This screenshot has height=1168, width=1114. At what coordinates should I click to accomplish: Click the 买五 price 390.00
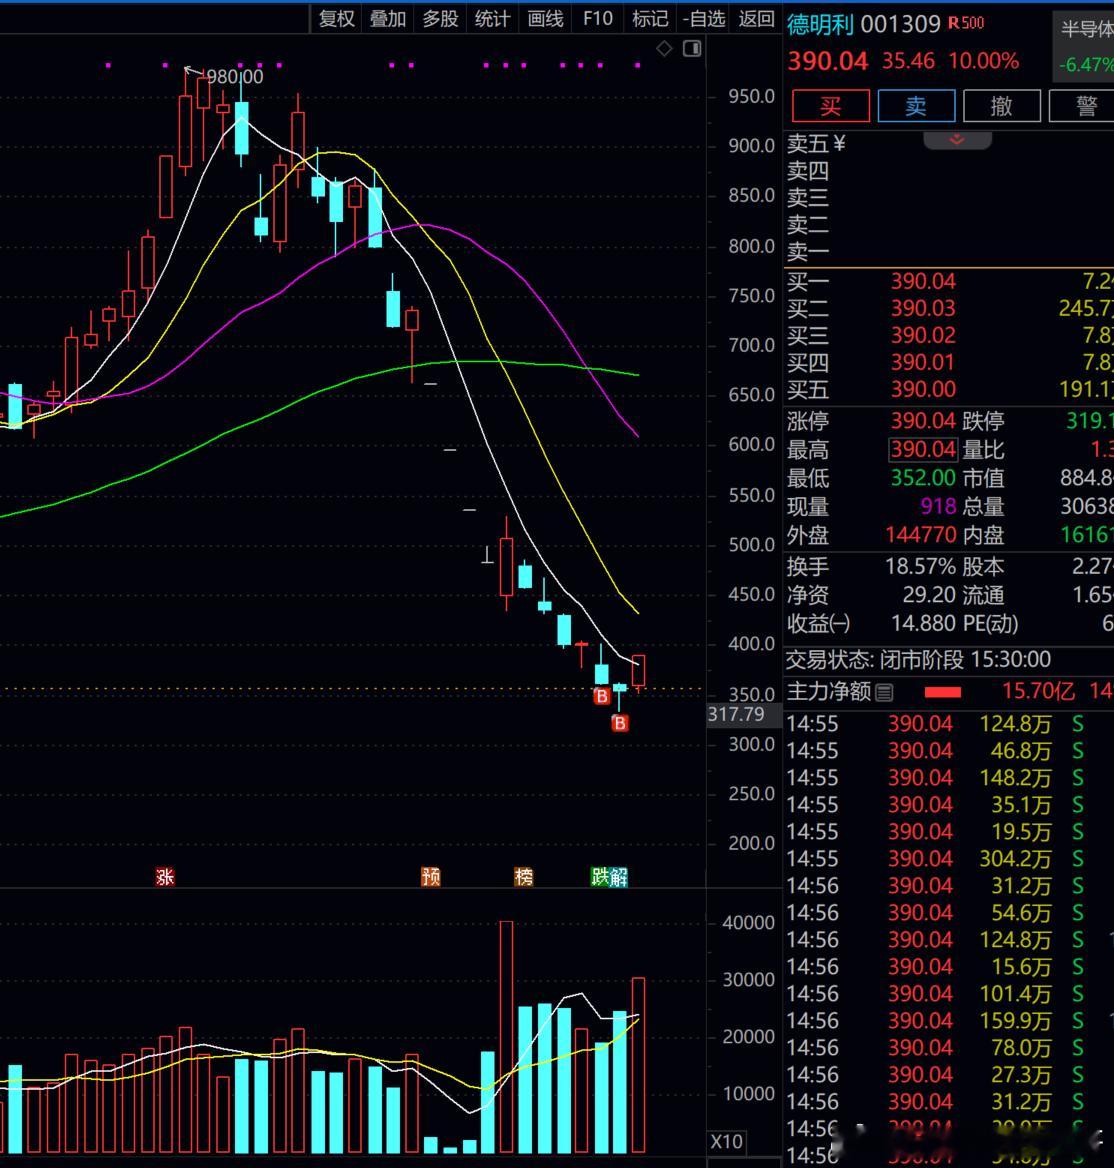pos(923,389)
